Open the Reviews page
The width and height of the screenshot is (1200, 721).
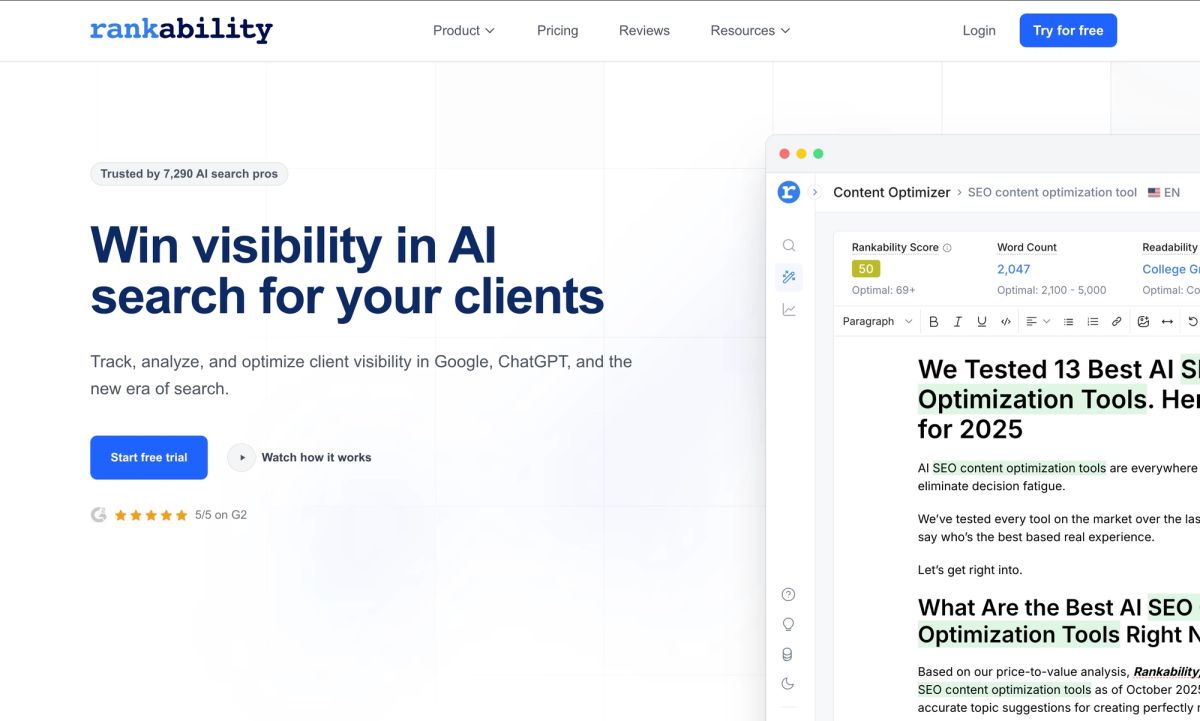coord(644,30)
